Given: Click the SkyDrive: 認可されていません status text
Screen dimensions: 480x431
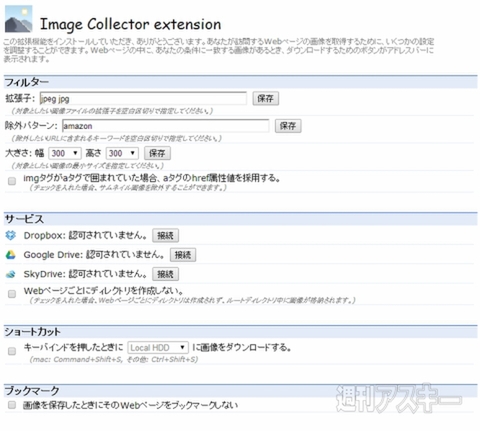Looking at the screenshot, I should coord(85,274).
